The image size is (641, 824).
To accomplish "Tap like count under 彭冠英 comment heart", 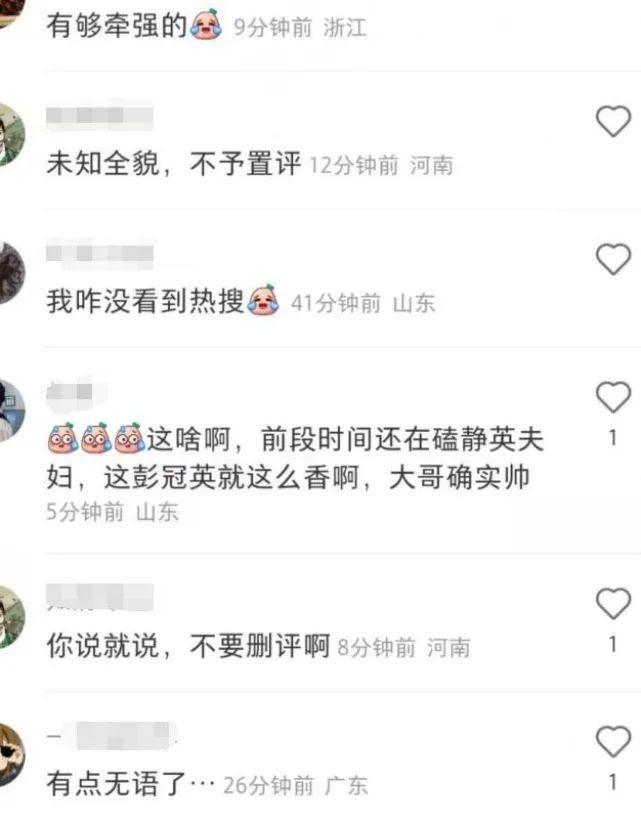I will (x=613, y=438).
